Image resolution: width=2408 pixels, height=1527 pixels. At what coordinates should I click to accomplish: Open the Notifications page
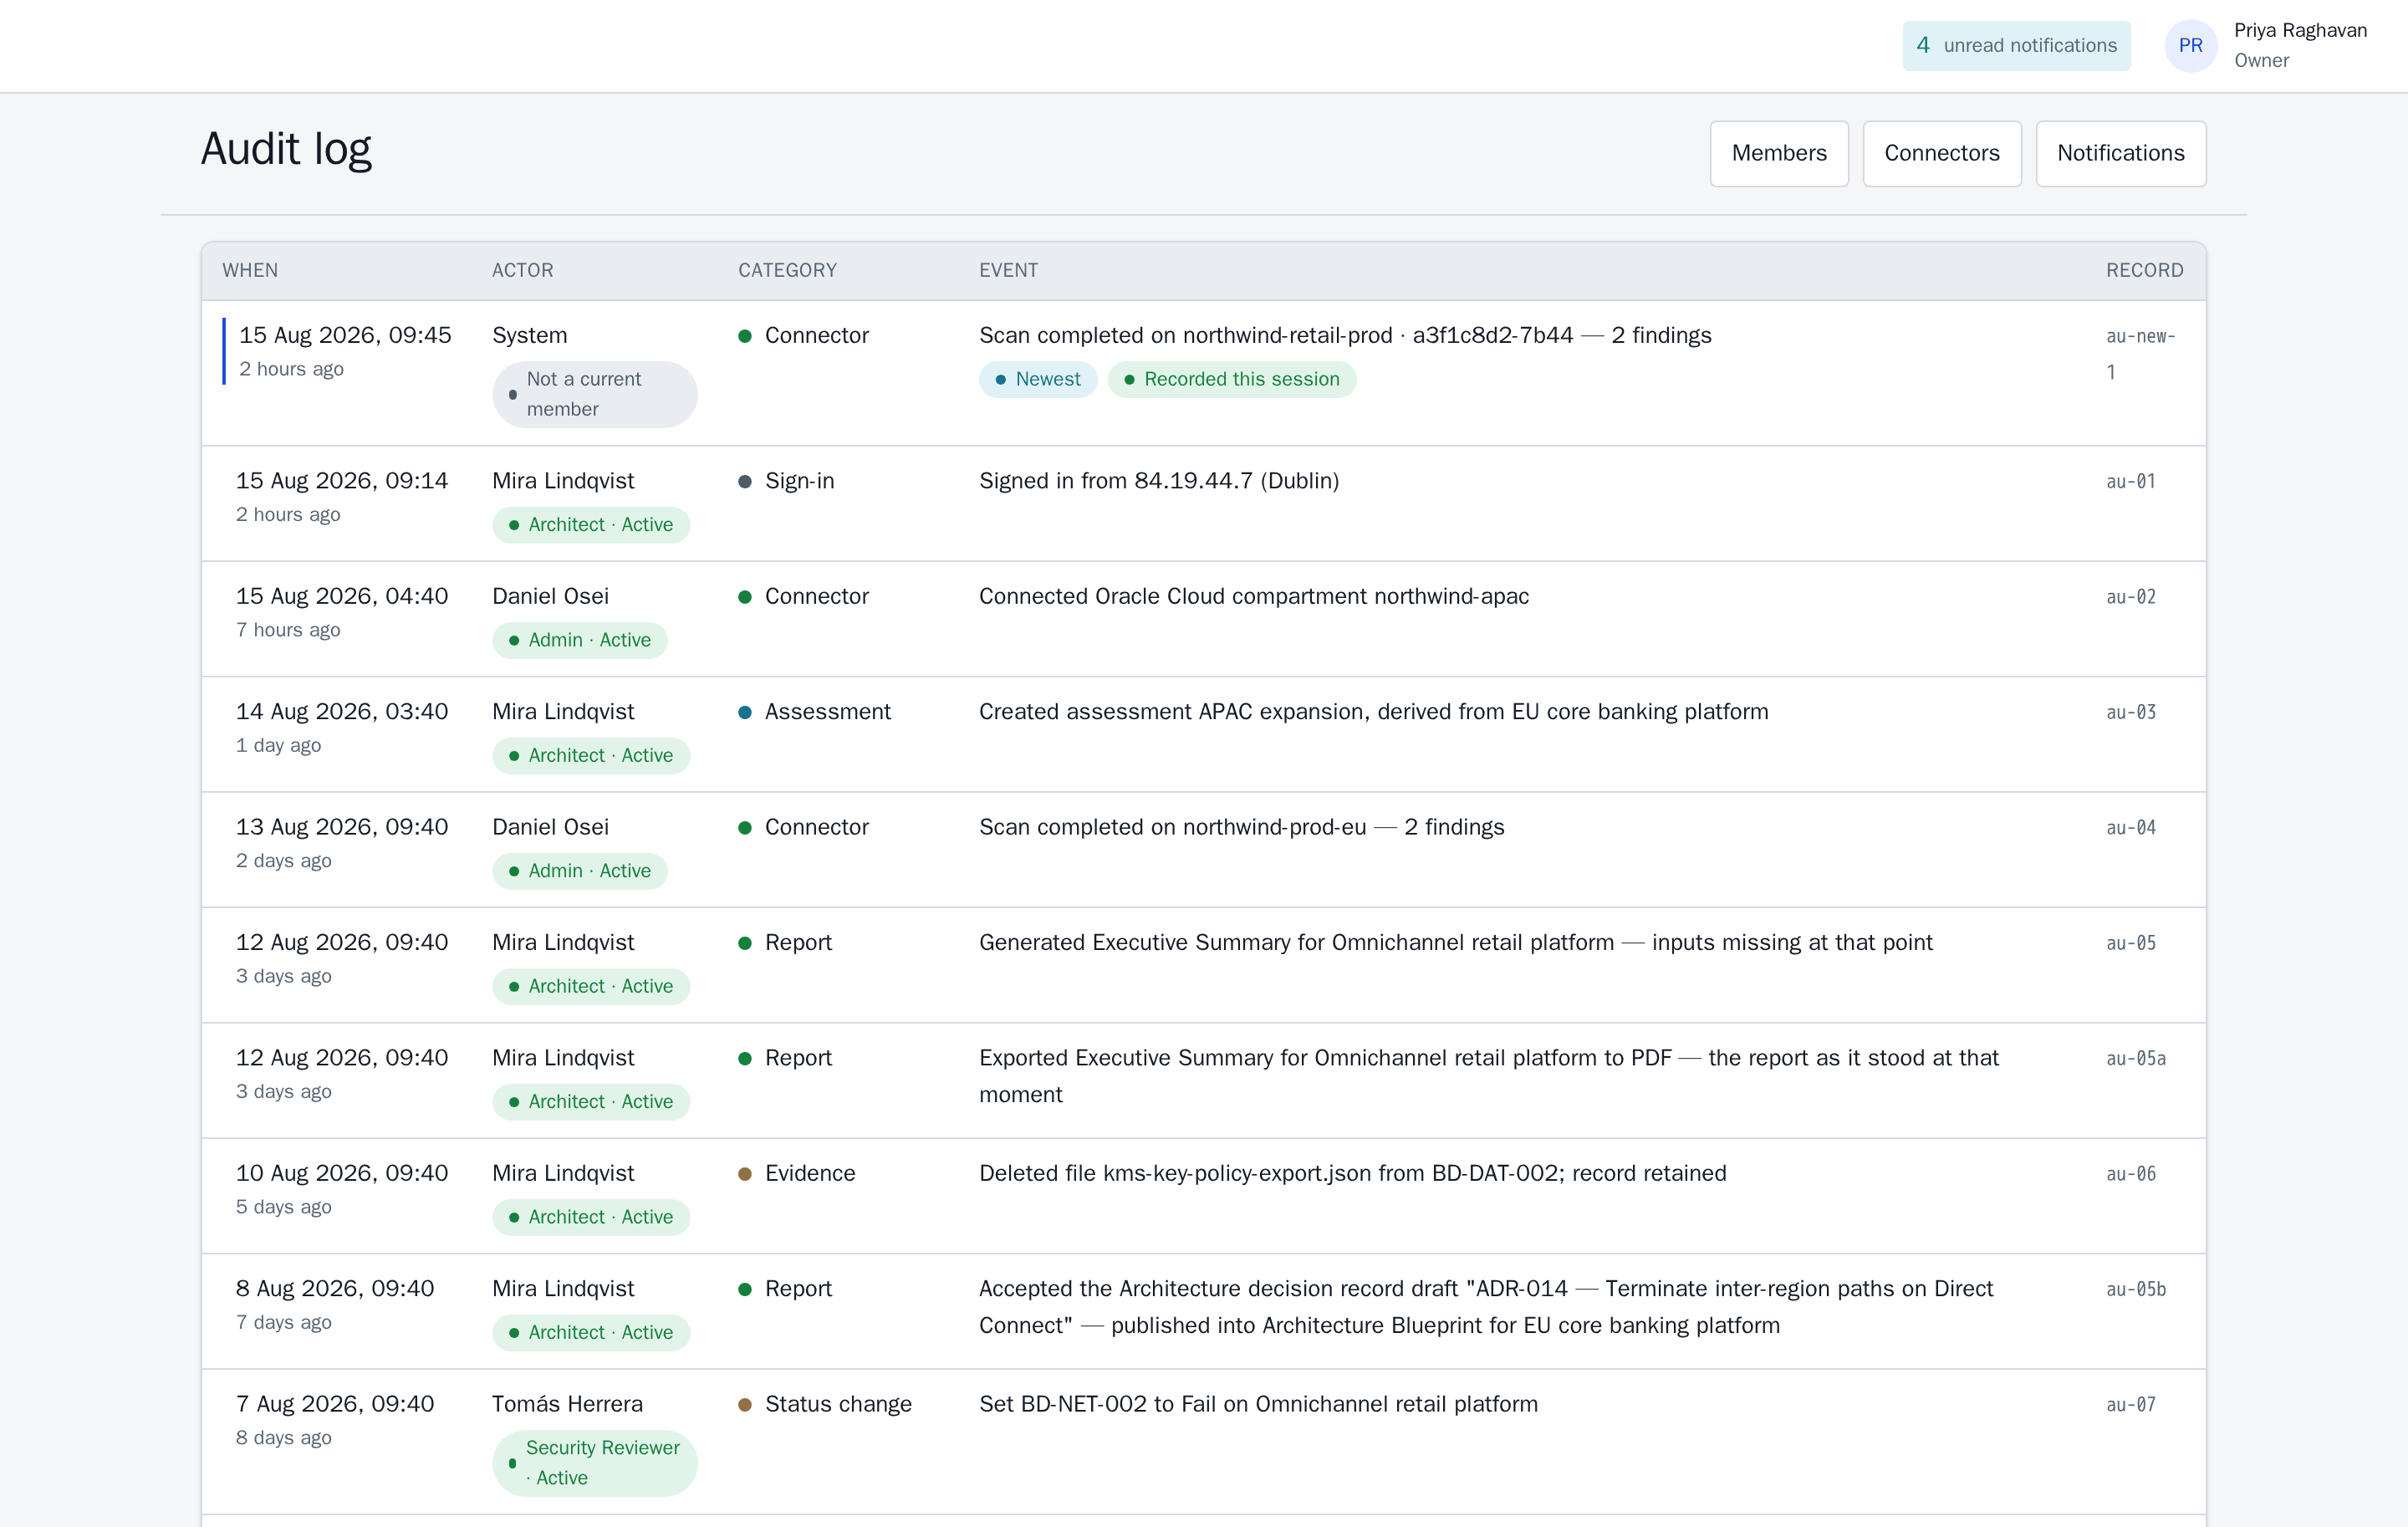tap(2120, 153)
